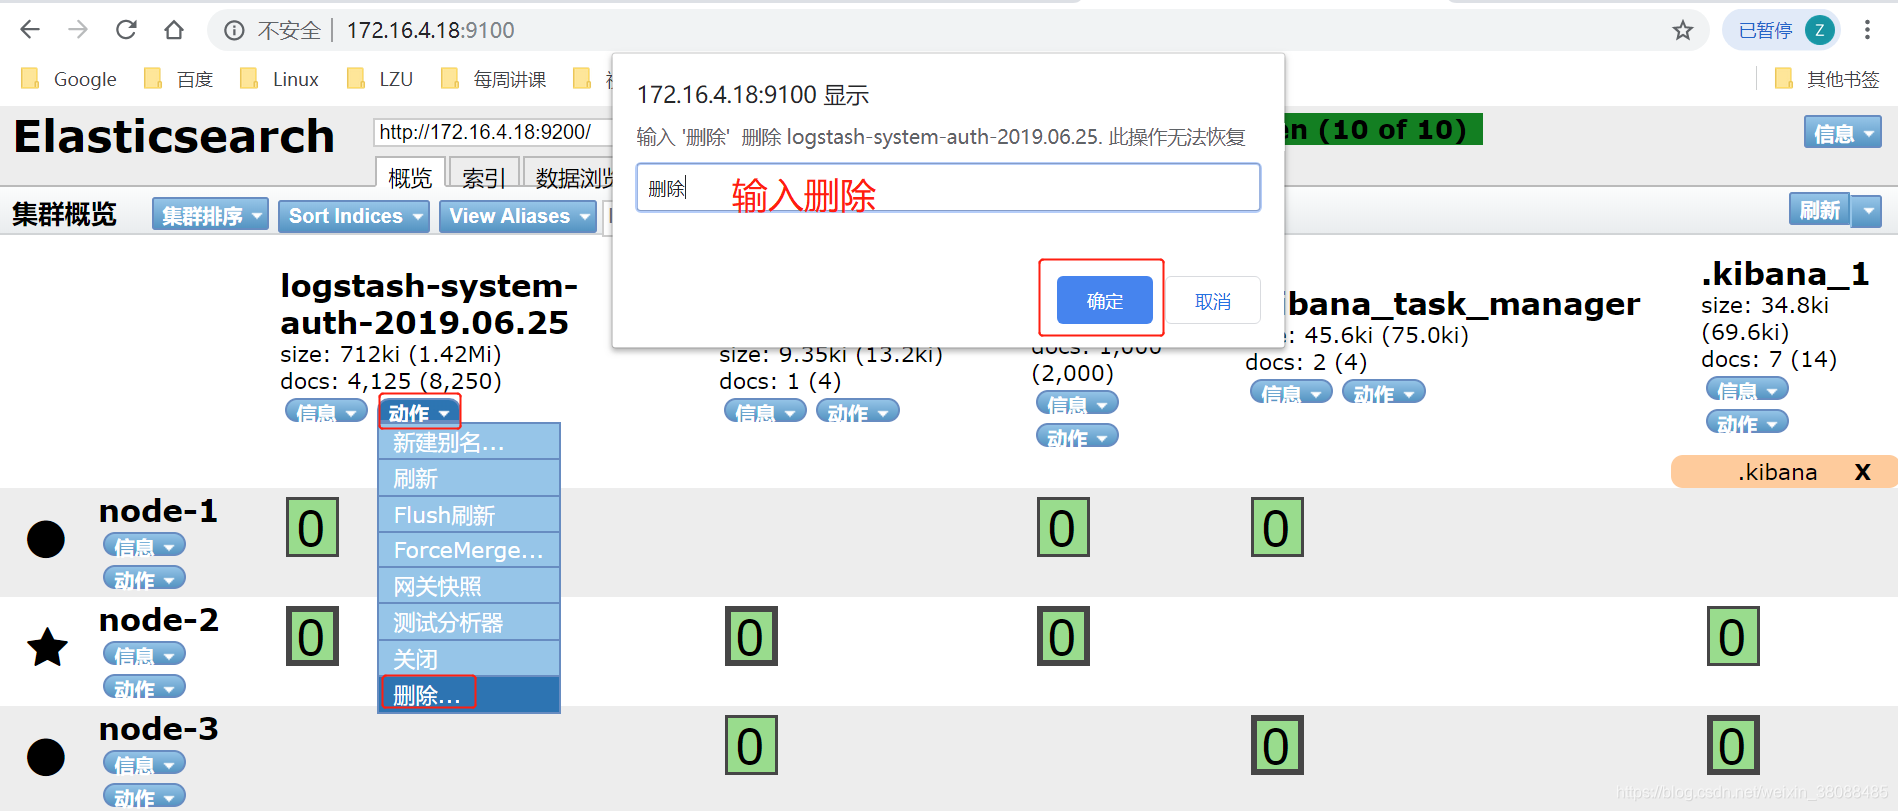Click the node-1 black circle icon

[46, 539]
